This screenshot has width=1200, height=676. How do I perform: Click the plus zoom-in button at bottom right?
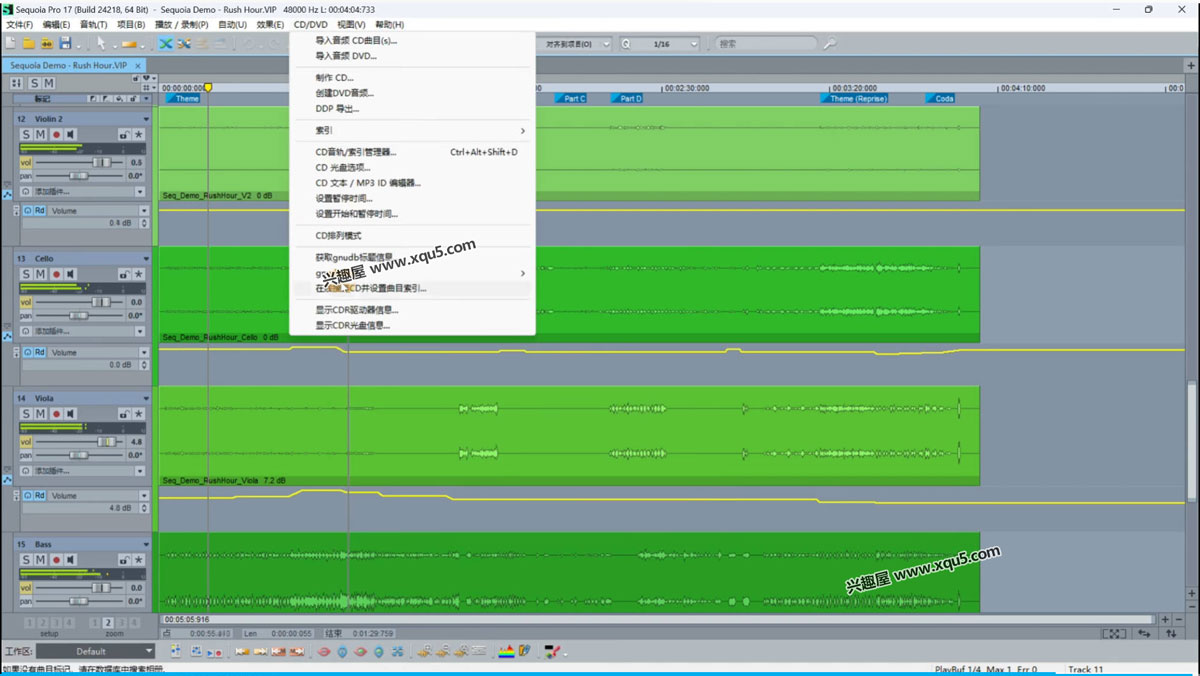1165,620
